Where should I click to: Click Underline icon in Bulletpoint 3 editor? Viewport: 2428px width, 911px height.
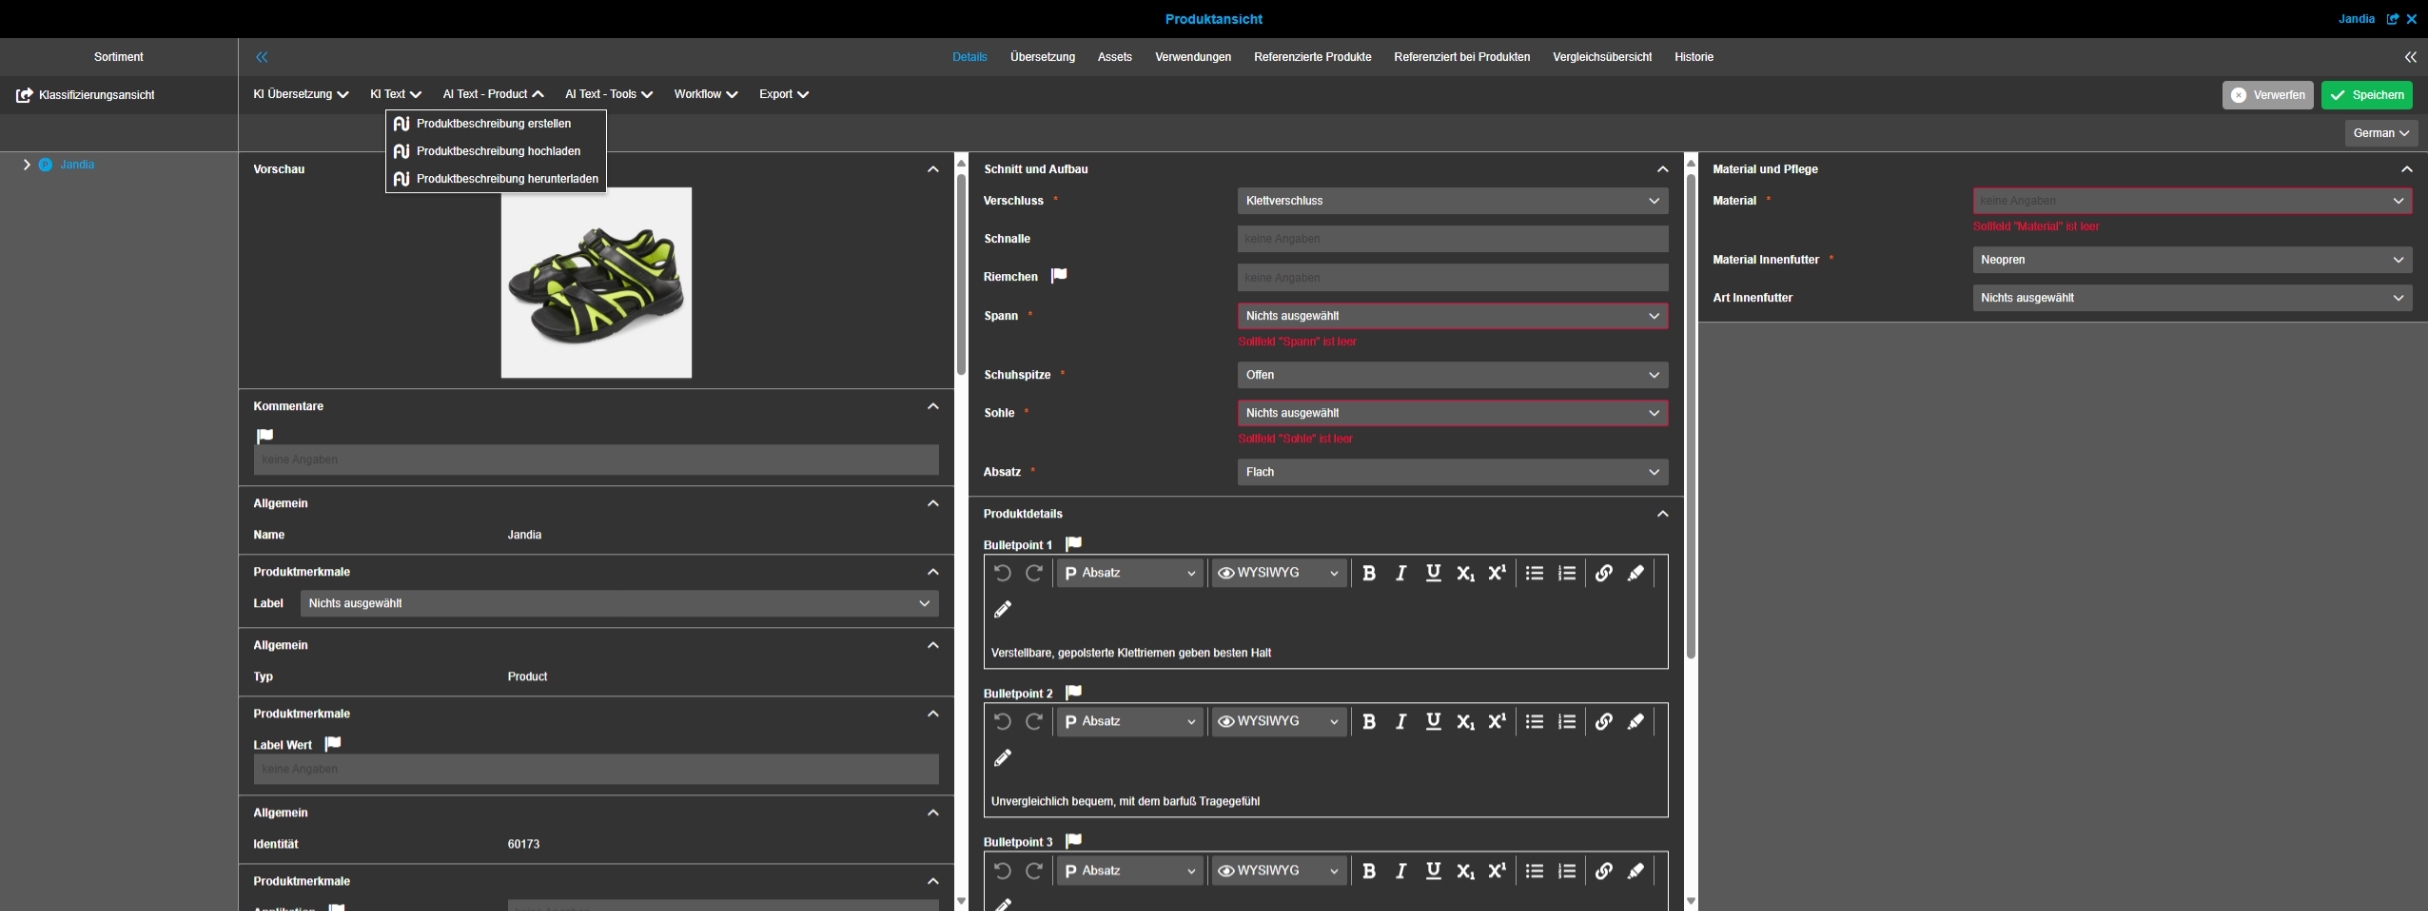pyautogui.click(x=1433, y=871)
